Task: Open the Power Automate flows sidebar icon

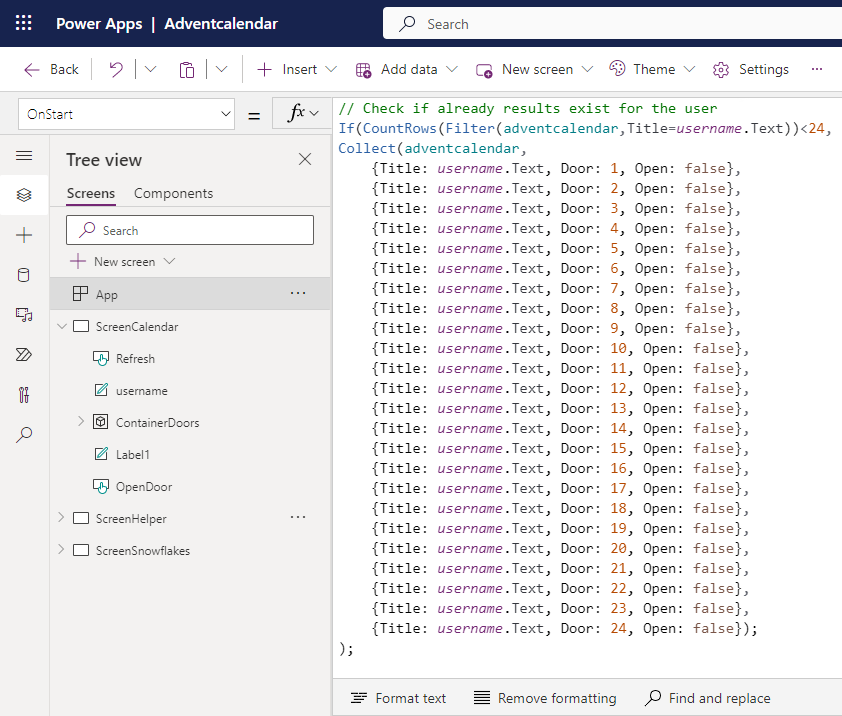Action: (x=24, y=355)
